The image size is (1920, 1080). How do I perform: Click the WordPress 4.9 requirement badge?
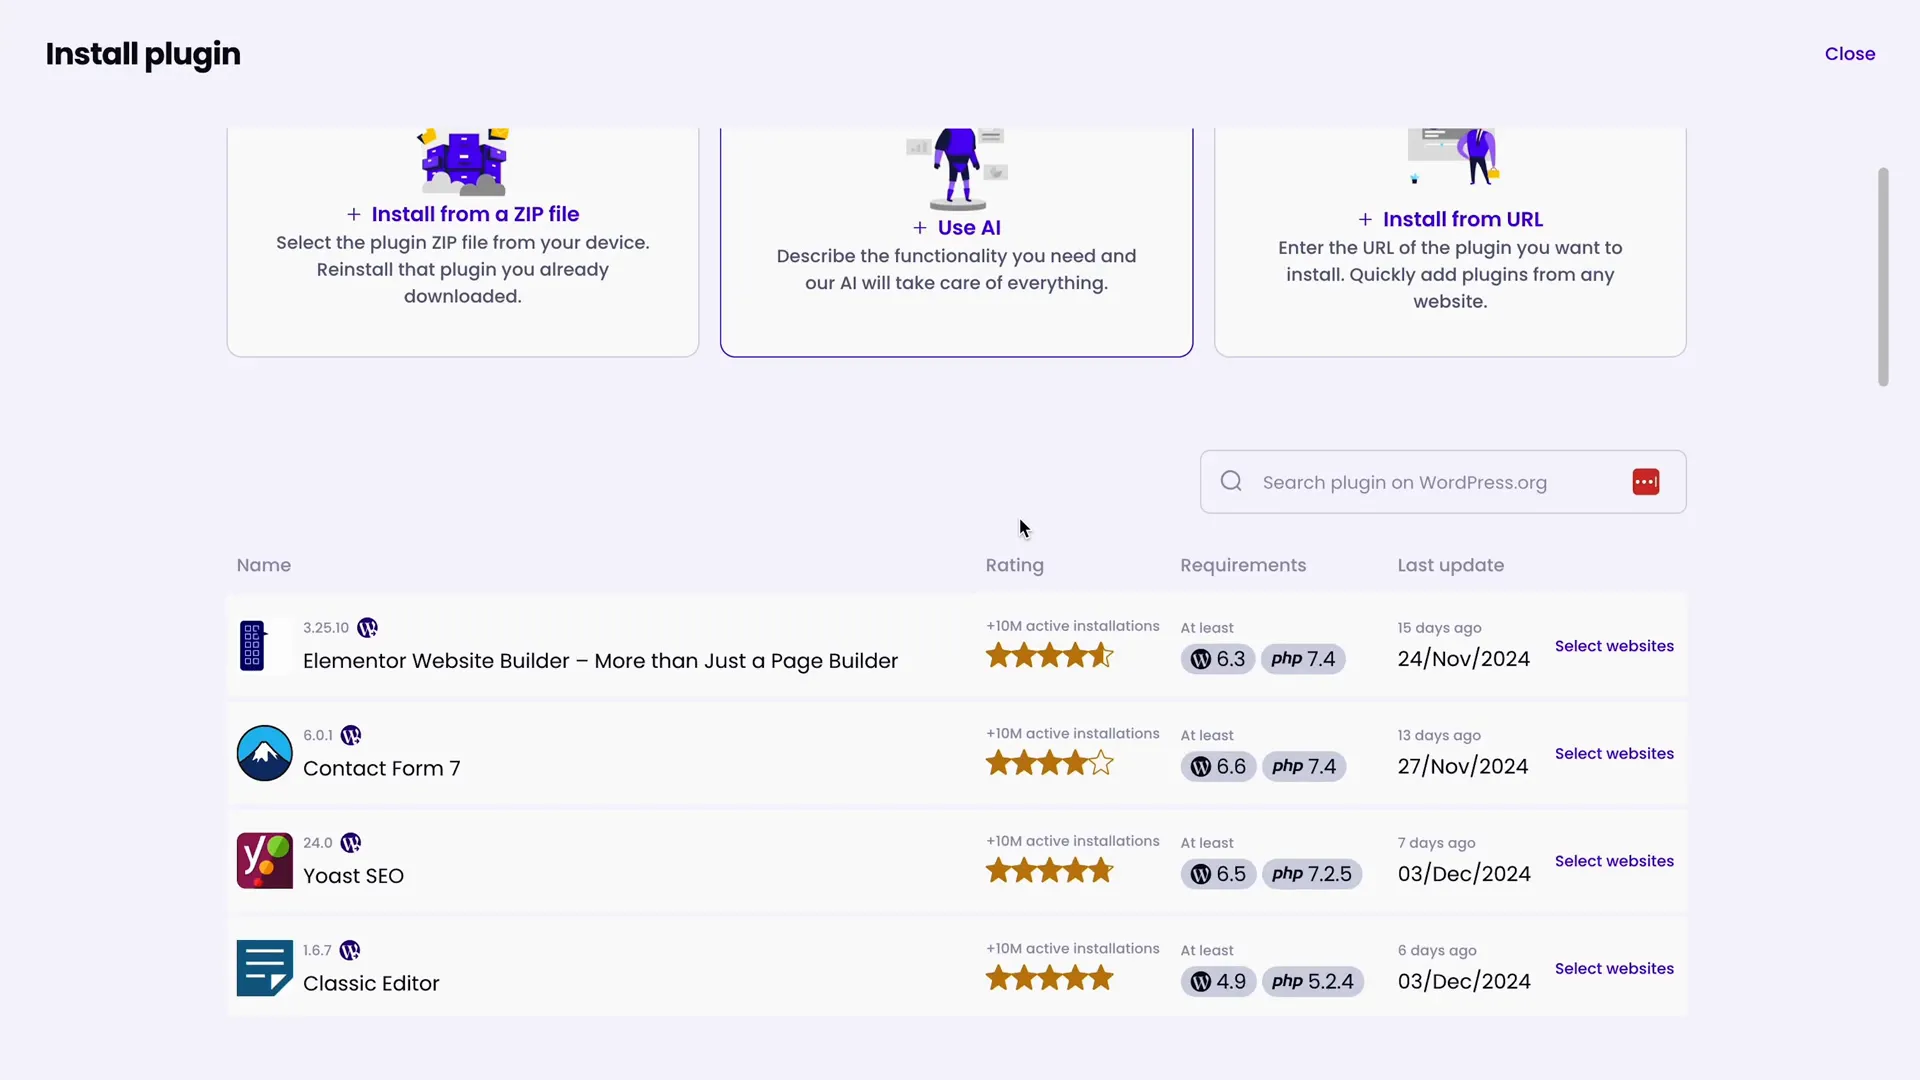point(1217,982)
